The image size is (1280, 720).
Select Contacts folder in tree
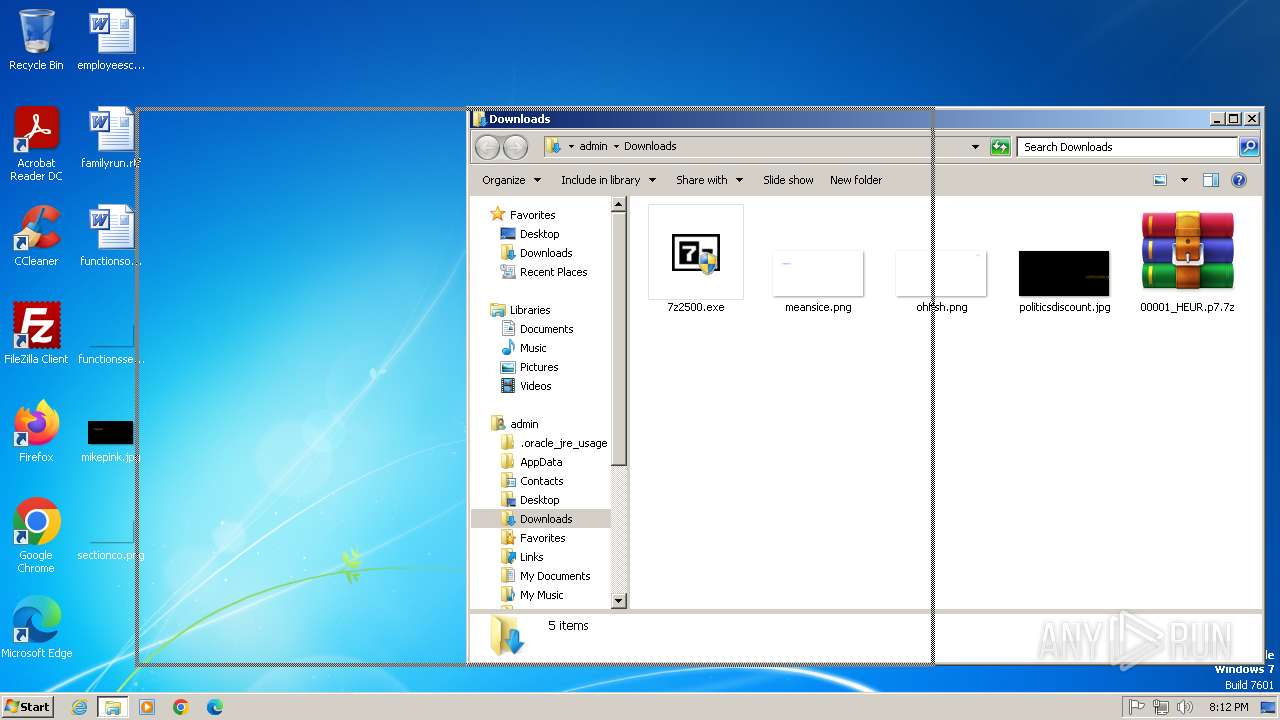541,481
